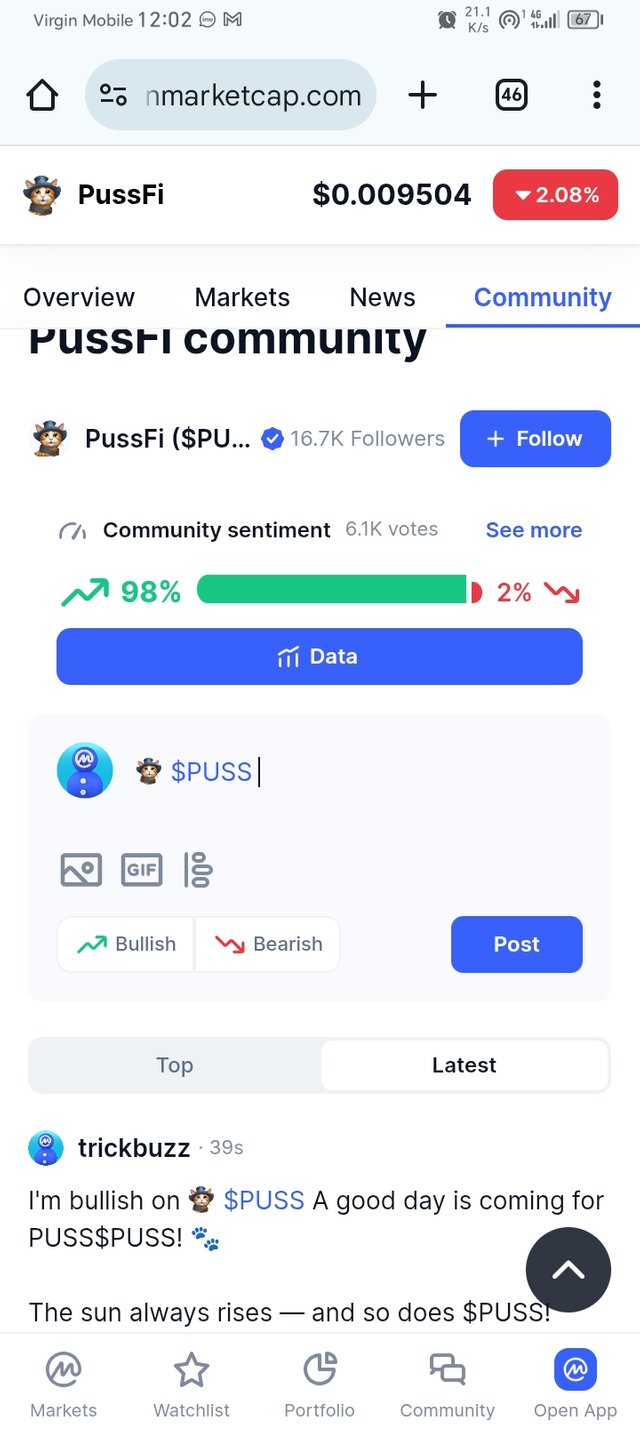Viewport: 640px width, 1433px height.
Task: Follow the PussFi community
Action: click(535, 438)
